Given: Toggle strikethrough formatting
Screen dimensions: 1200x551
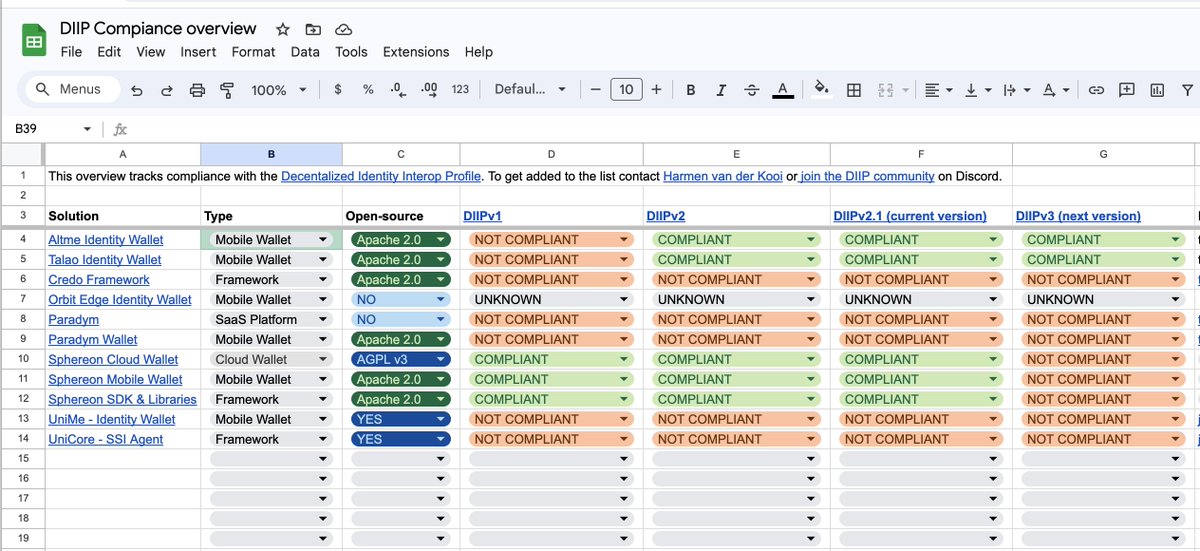Looking at the screenshot, I should [x=752, y=90].
